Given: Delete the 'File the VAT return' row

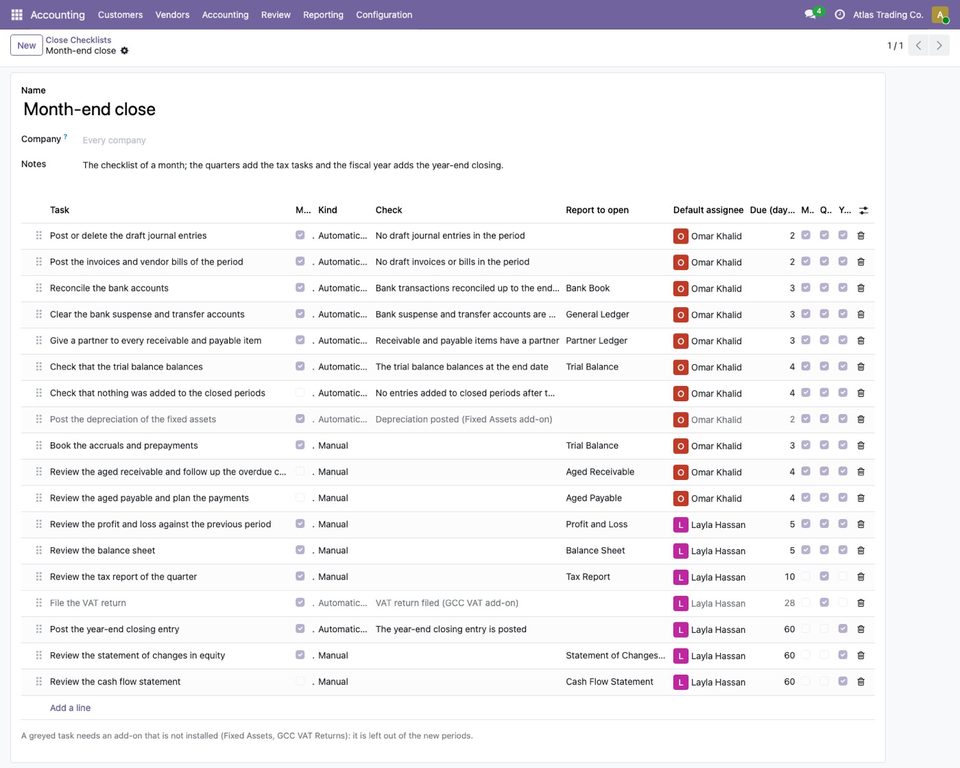Looking at the screenshot, I should click(861, 603).
